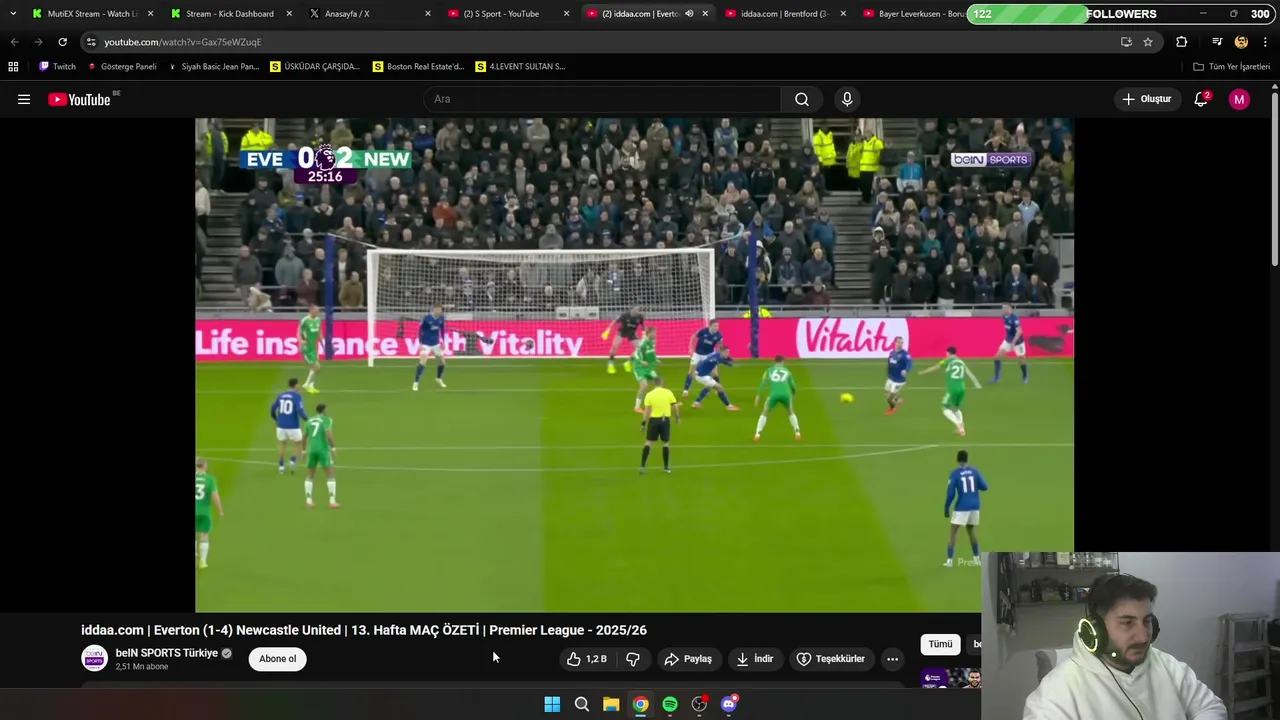Open Discord from taskbar
Image resolution: width=1280 pixels, height=720 pixels.
pos(729,704)
